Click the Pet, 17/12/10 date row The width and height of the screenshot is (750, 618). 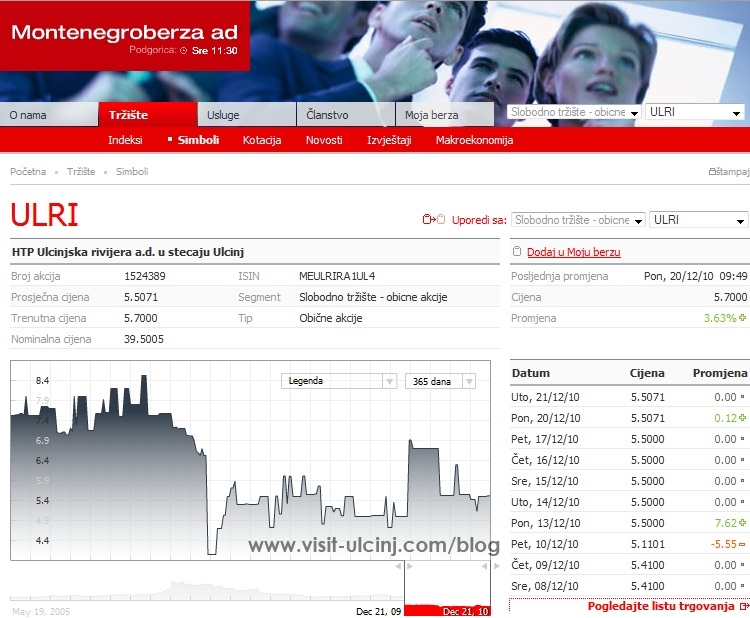pyautogui.click(x=629, y=439)
